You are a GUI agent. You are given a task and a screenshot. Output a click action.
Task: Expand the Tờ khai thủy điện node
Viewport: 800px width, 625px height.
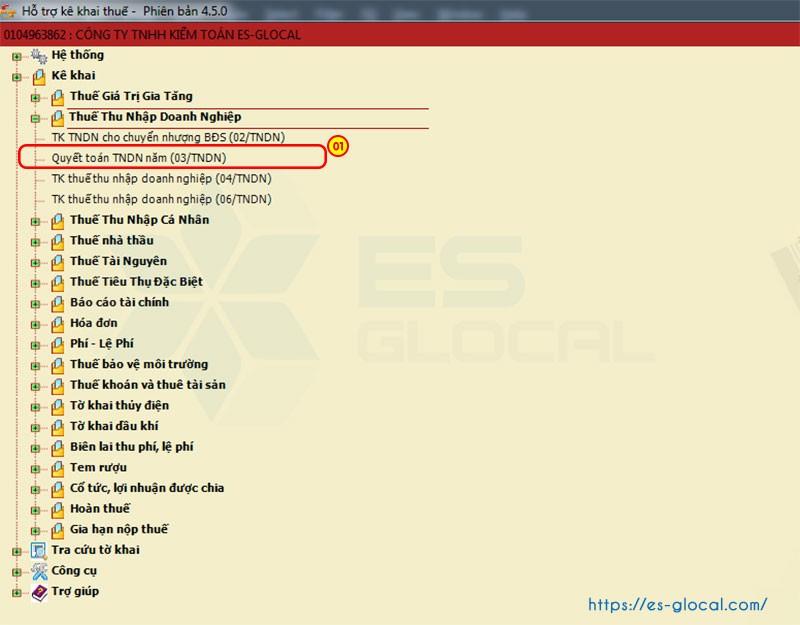point(35,407)
